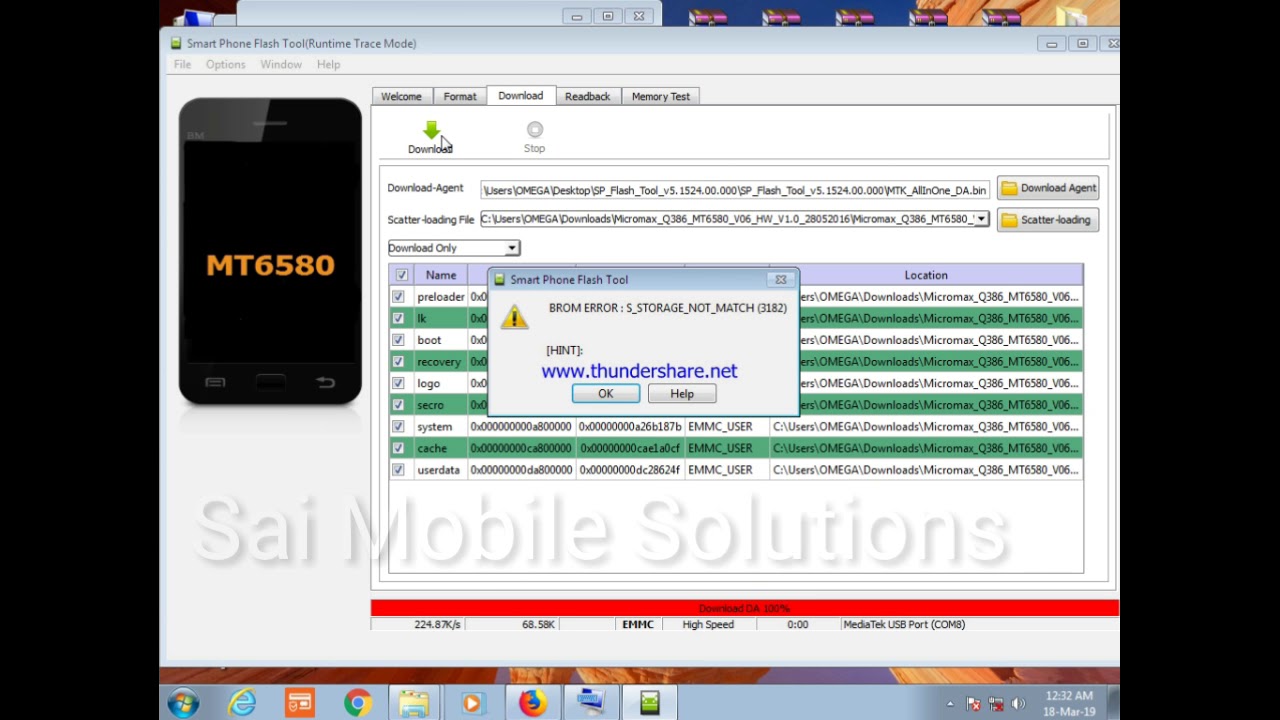
Task: Open Firefox from the taskbar
Action: click(x=532, y=703)
